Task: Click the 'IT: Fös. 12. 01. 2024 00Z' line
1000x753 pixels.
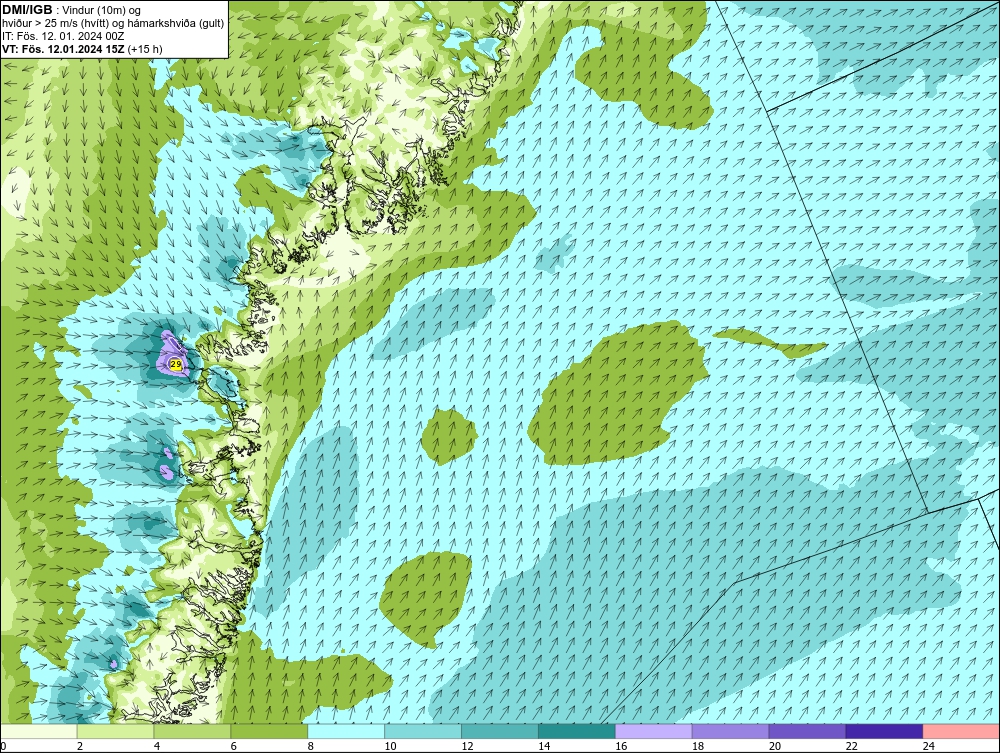Action: [63, 36]
